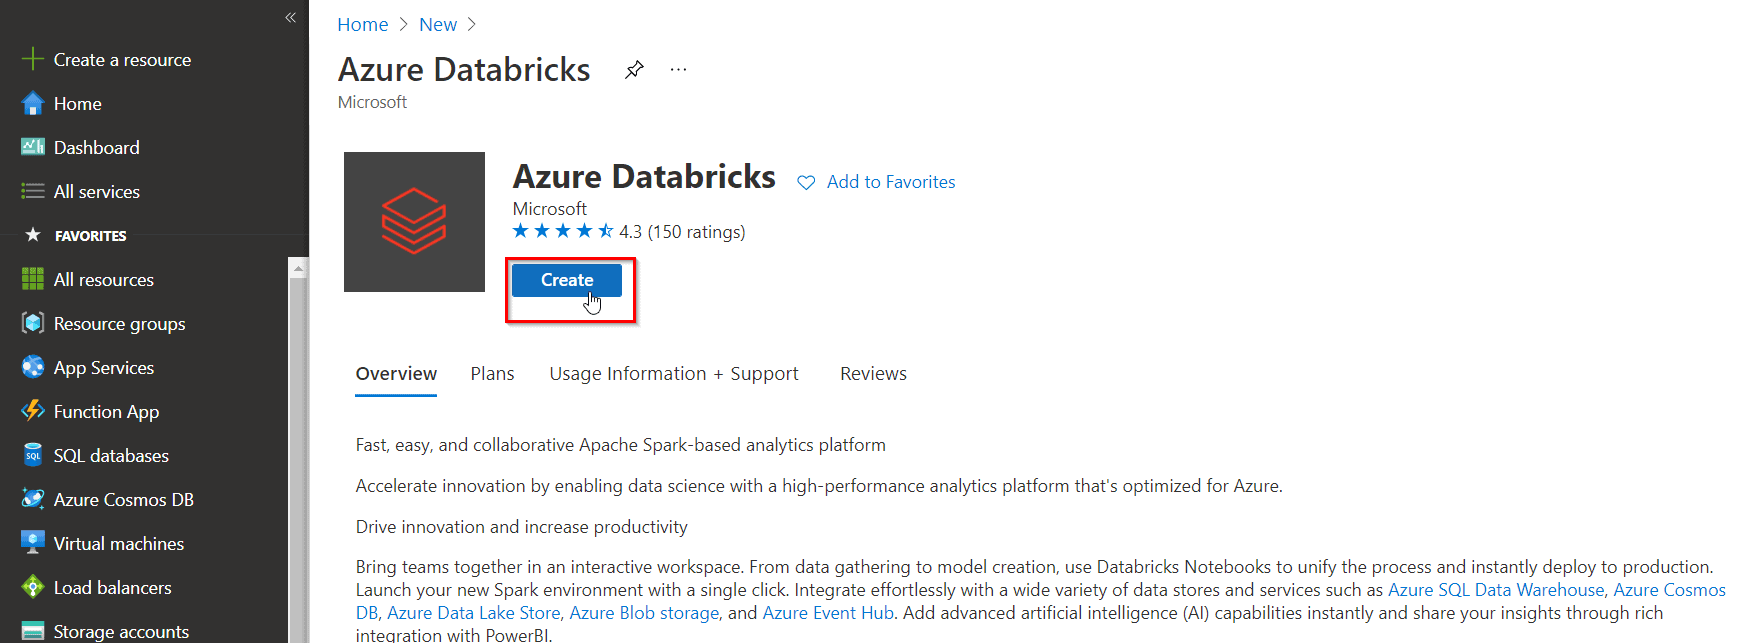Open the Reviews tab
This screenshot has height=643, width=1738.
pyautogui.click(x=872, y=373)
